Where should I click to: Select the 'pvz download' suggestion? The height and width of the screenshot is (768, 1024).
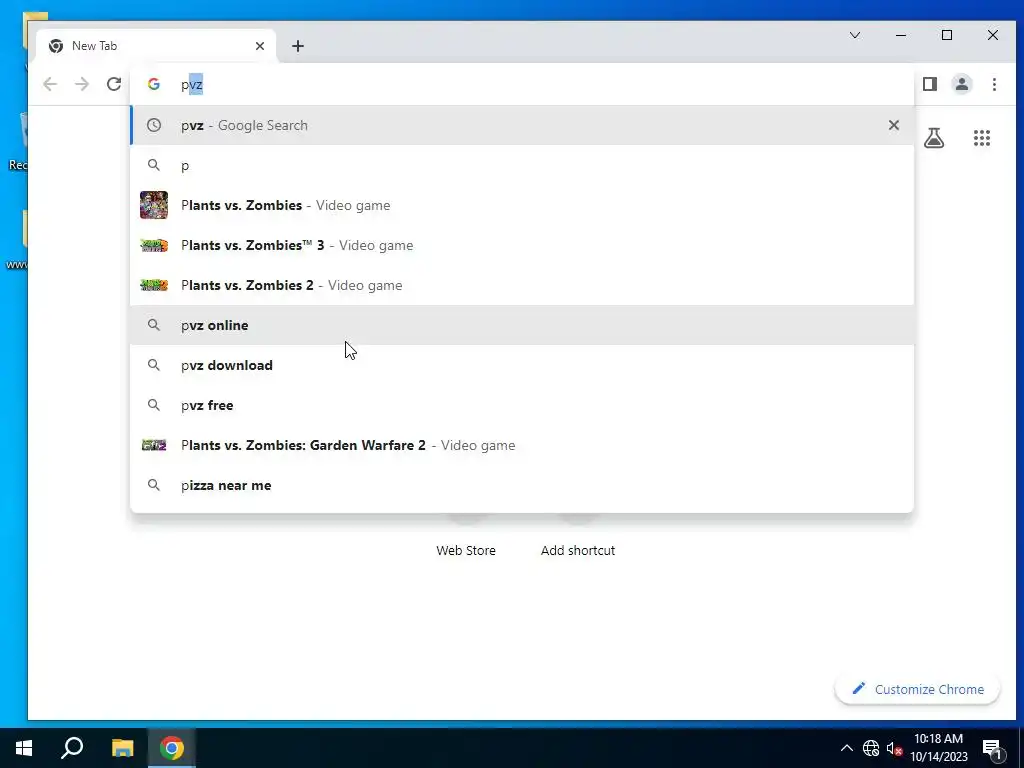pyautogui.click(x=521, y=365)
